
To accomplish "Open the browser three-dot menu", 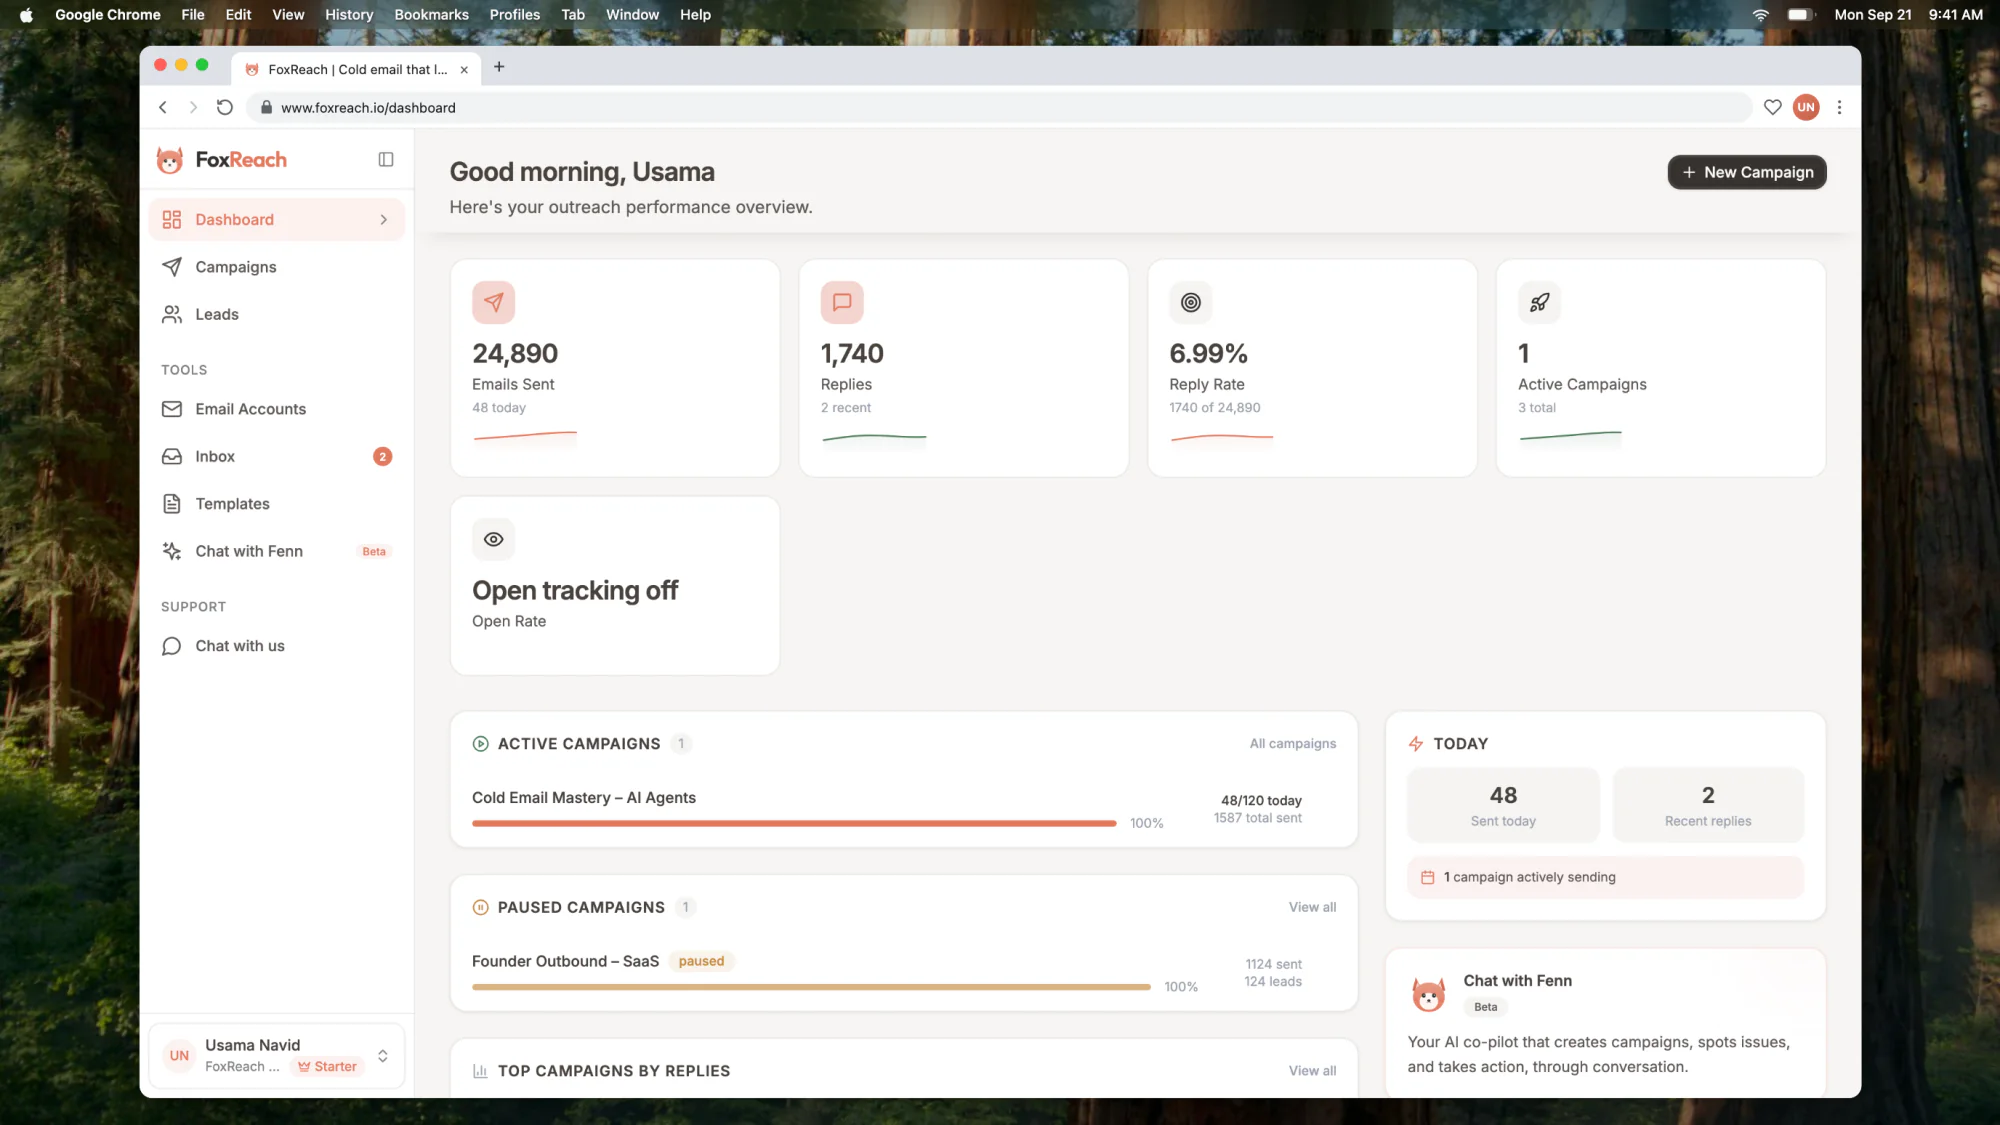I will pos(1839,107).
